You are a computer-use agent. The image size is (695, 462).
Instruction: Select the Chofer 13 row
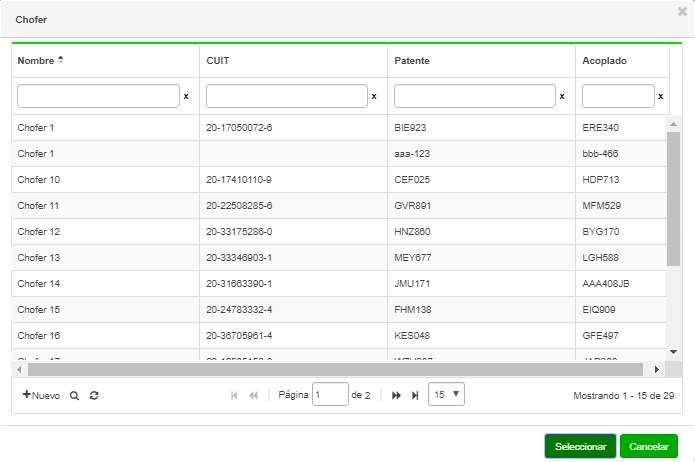339,258
